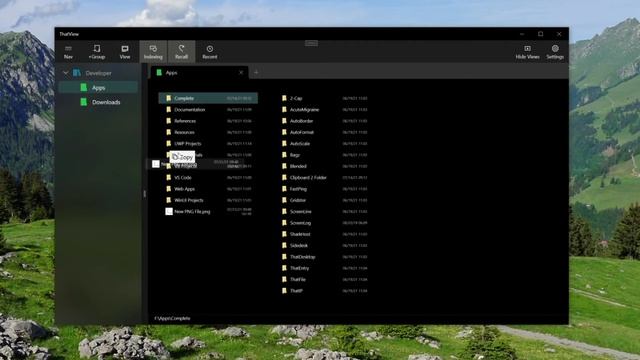
Task: Select Apps in the sidebar
Action: click(x=98, y=88)
